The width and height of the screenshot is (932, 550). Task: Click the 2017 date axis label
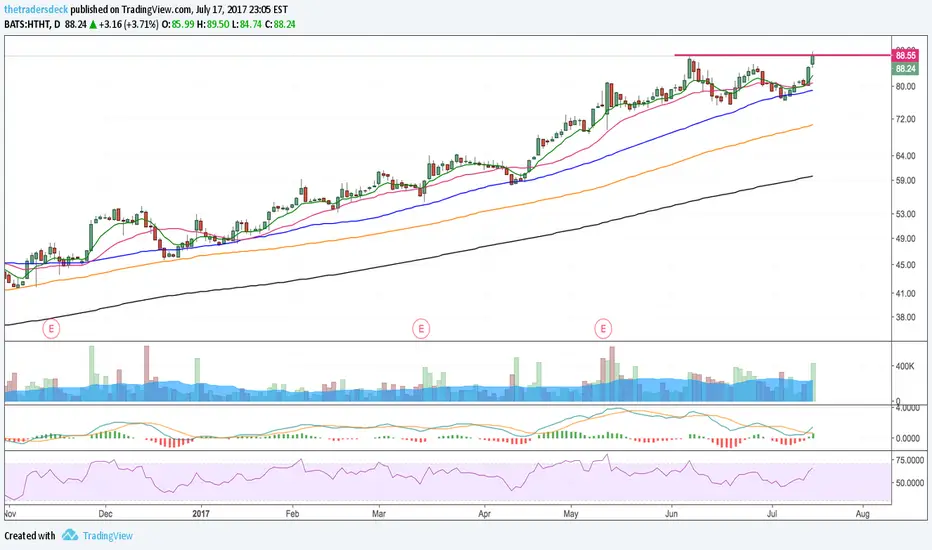coord(201,514)
